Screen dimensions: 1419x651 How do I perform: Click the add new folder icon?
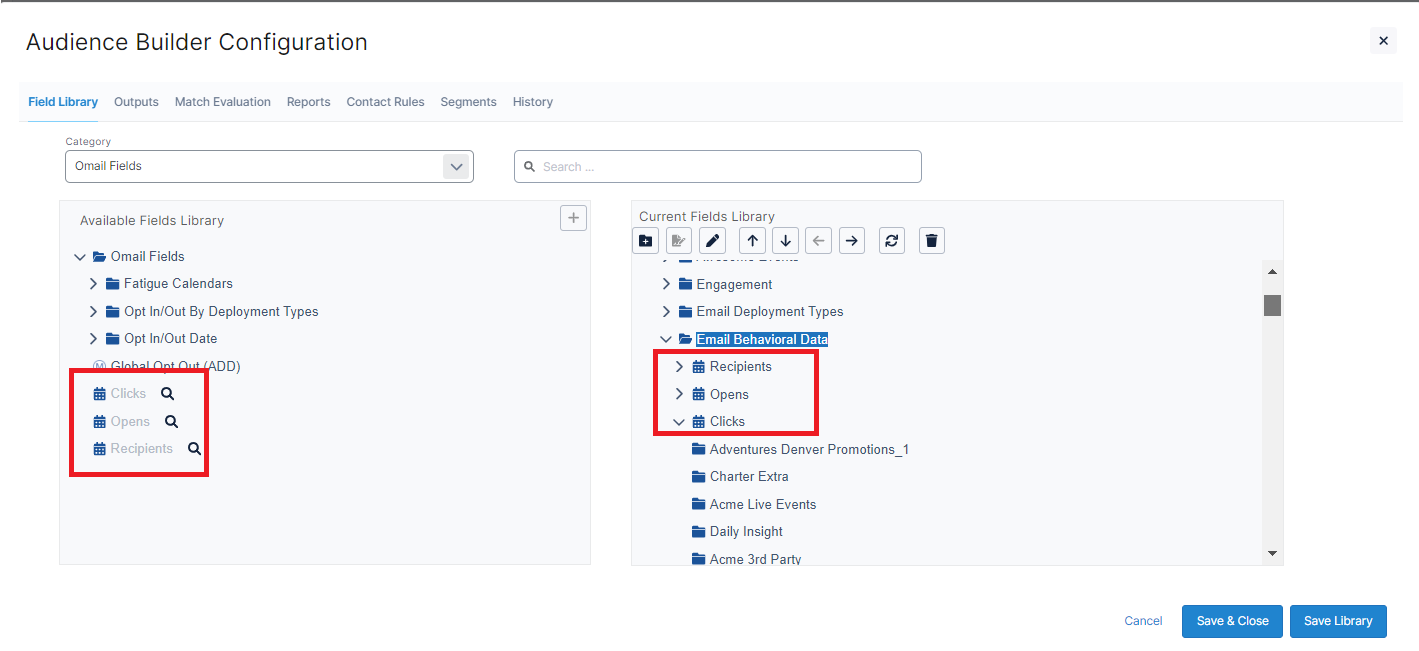coord(646,241)
